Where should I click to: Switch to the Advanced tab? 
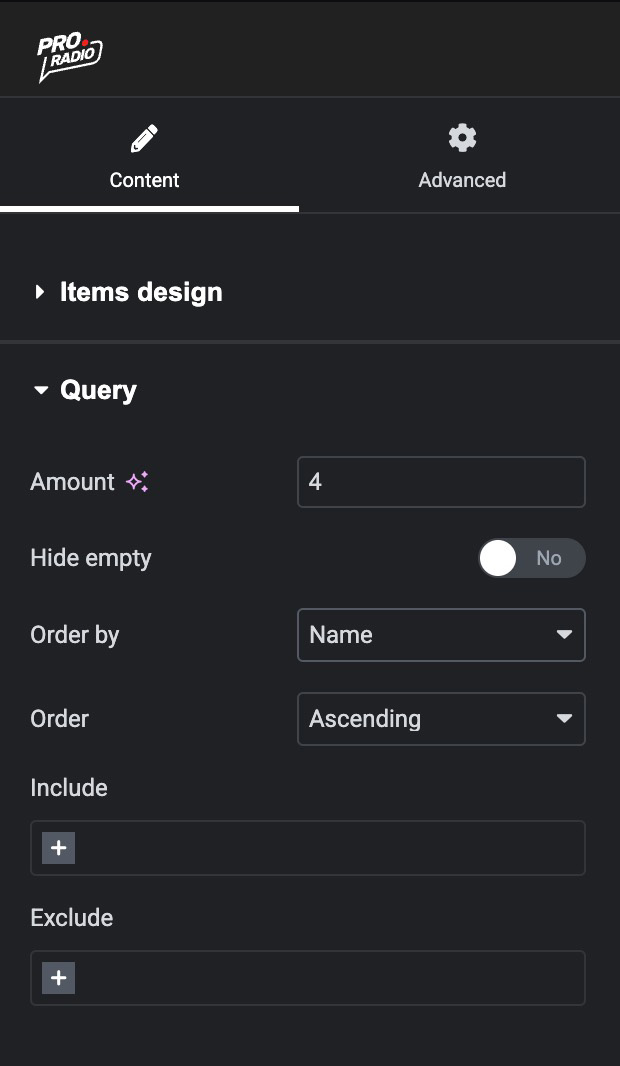pyautogui.click(x=462, y=180)
